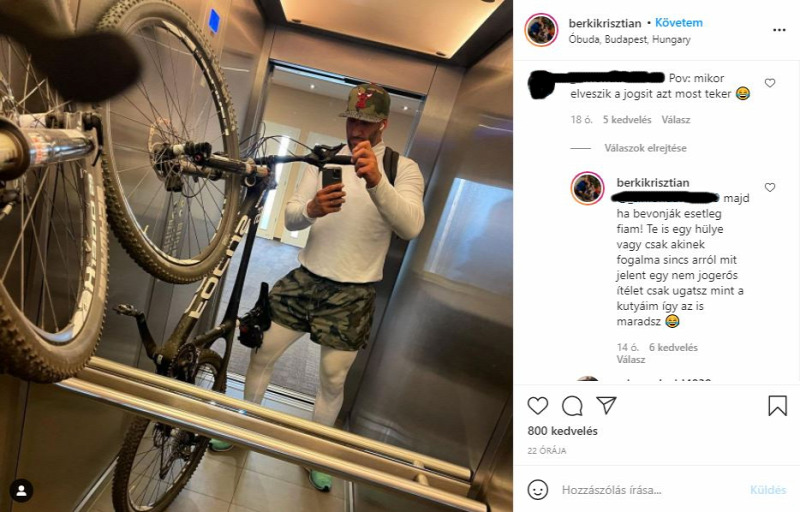Viewport: 800px width, 512px height.
Task: Click the 'Követem' following link
Action: point(679,23)
